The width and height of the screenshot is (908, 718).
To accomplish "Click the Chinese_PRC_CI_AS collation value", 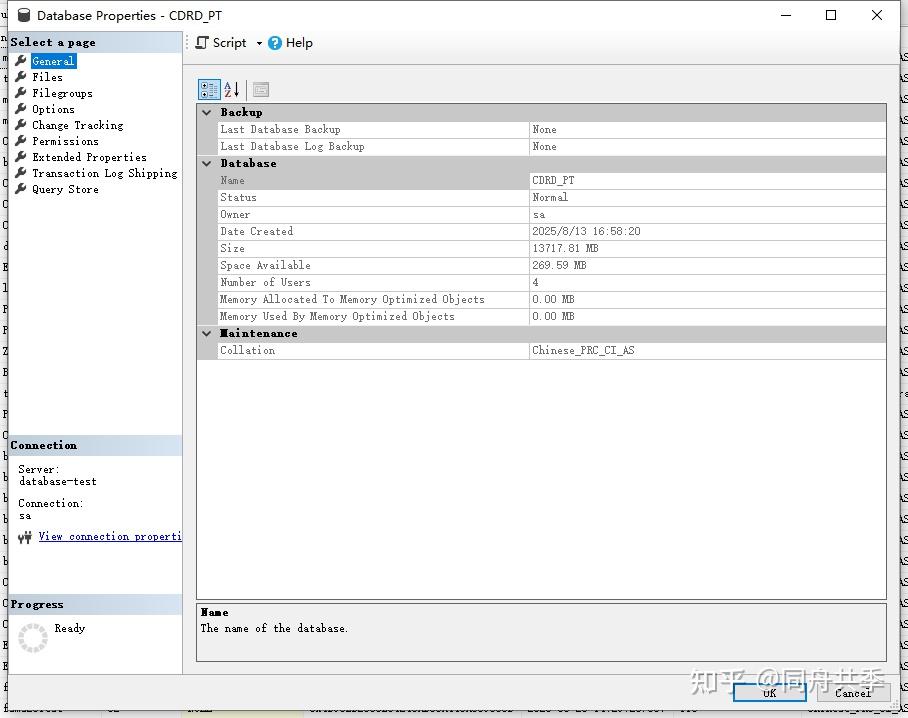I will pyautogui.click(x=583, y=350).
